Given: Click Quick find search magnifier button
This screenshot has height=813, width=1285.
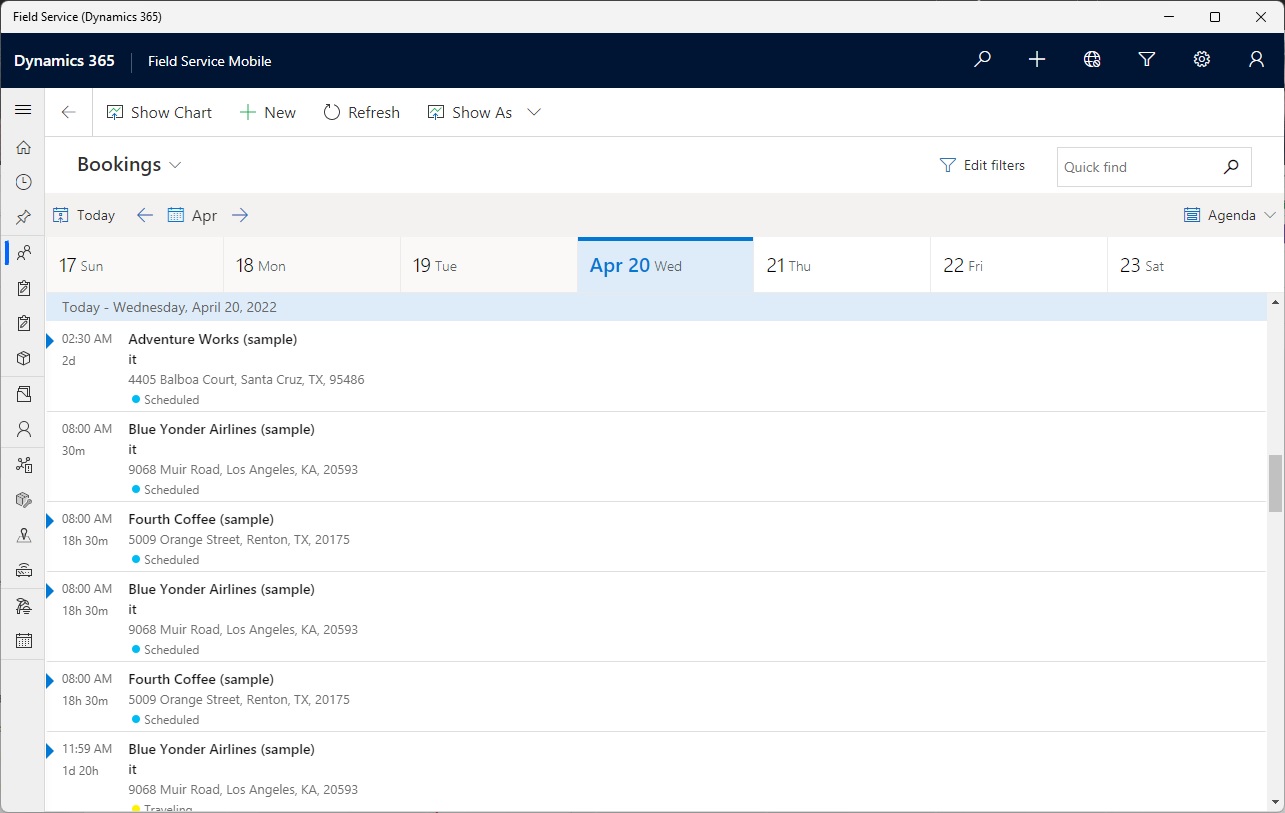Looking at the screenshot, I should 1231,167.
